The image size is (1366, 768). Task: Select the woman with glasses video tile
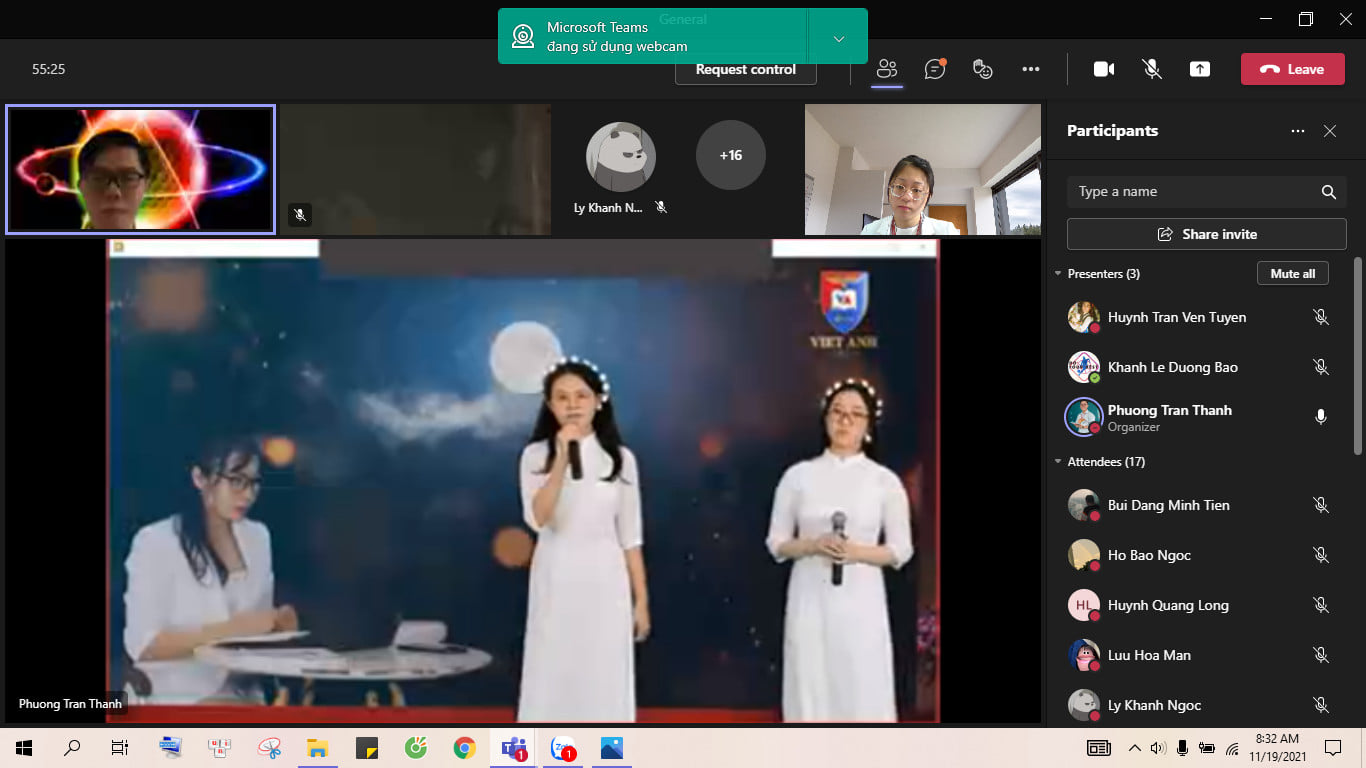coord(923,169)
